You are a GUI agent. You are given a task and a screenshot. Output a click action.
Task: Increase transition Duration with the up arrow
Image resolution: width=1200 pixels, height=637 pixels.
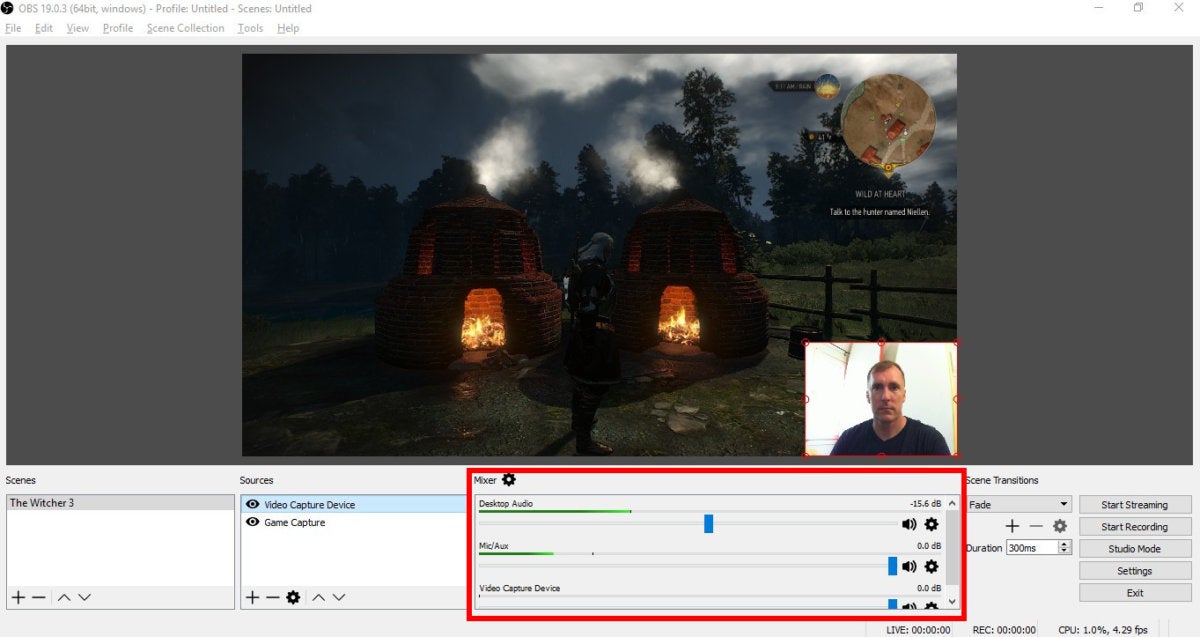1064,544
